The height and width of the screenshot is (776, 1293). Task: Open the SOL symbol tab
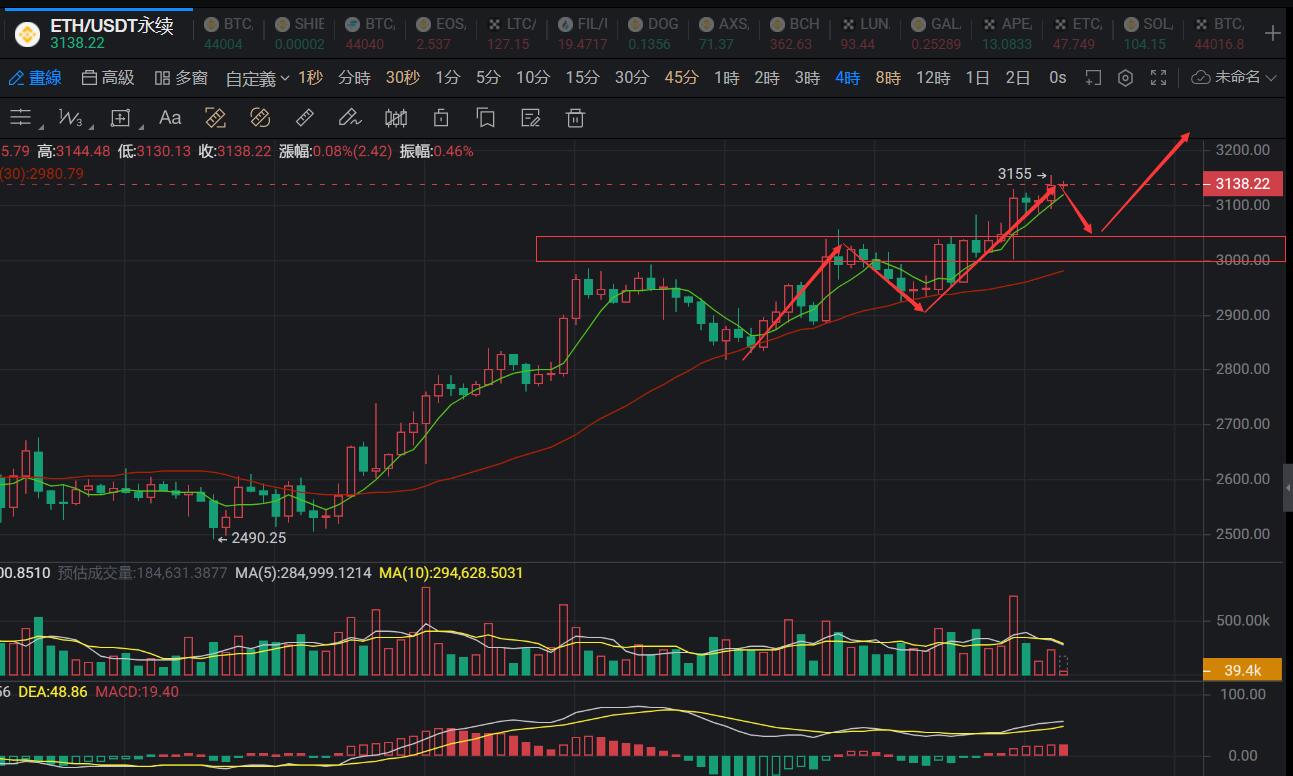(1151, 33)
